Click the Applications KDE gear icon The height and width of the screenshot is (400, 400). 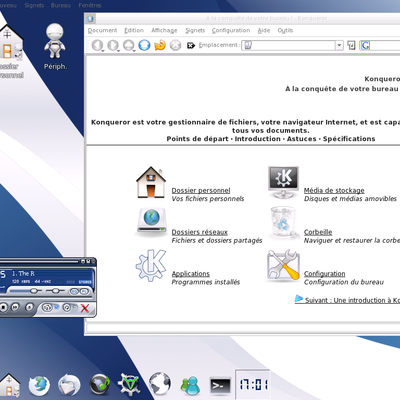(151, 266)
